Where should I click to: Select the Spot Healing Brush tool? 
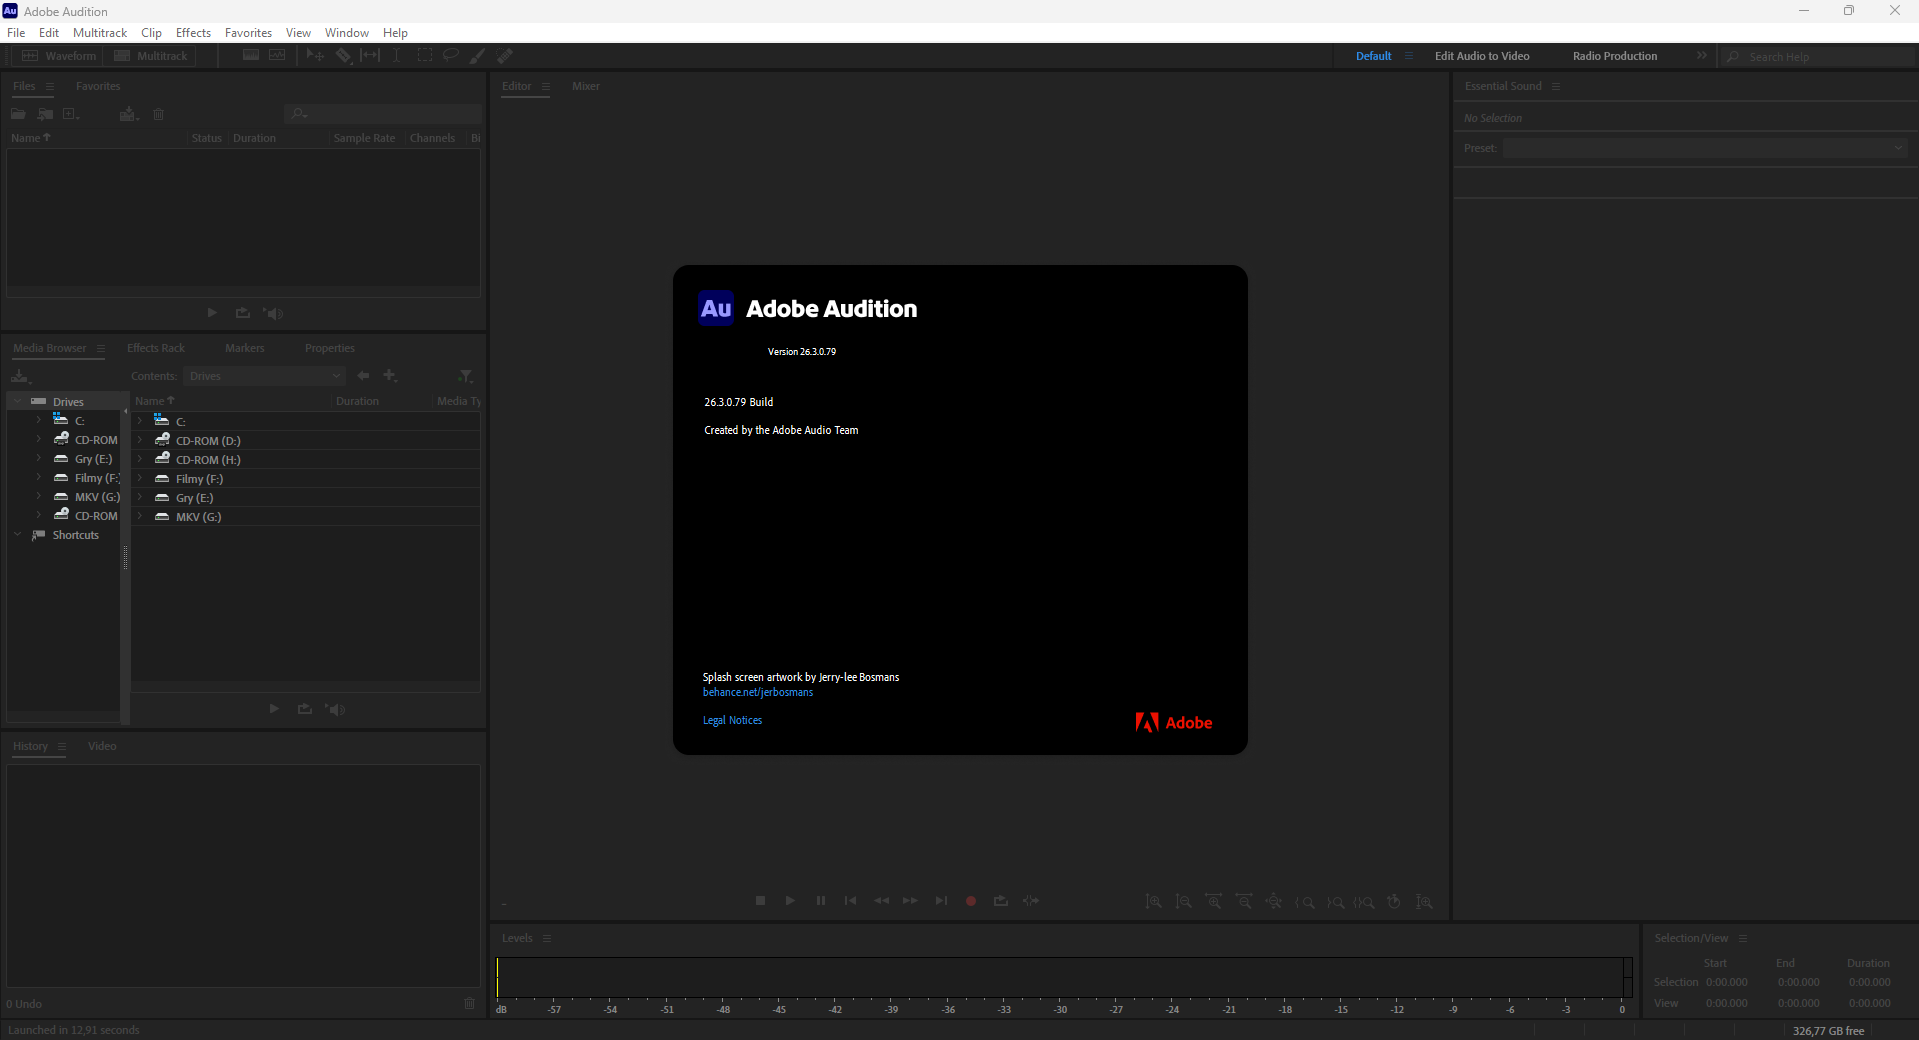pyautogui.click(x=505, y=56)
